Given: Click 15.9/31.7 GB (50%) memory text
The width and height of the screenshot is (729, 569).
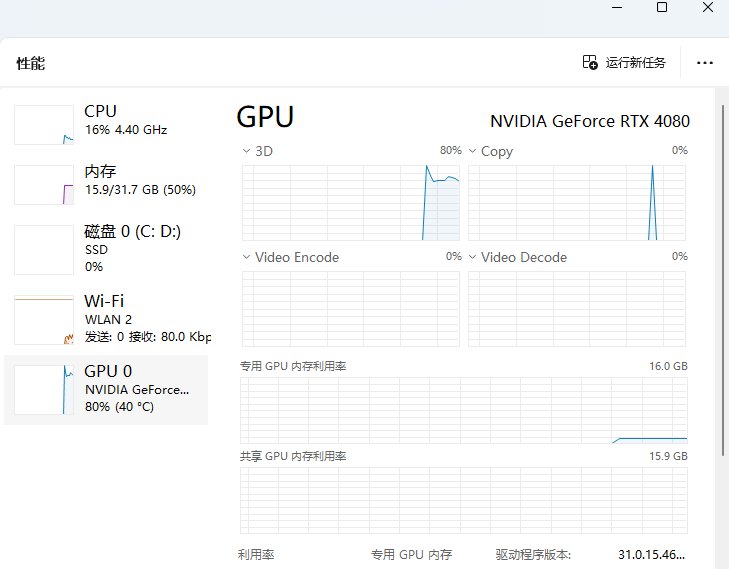Looking at the screenshot, I should 140,190.
